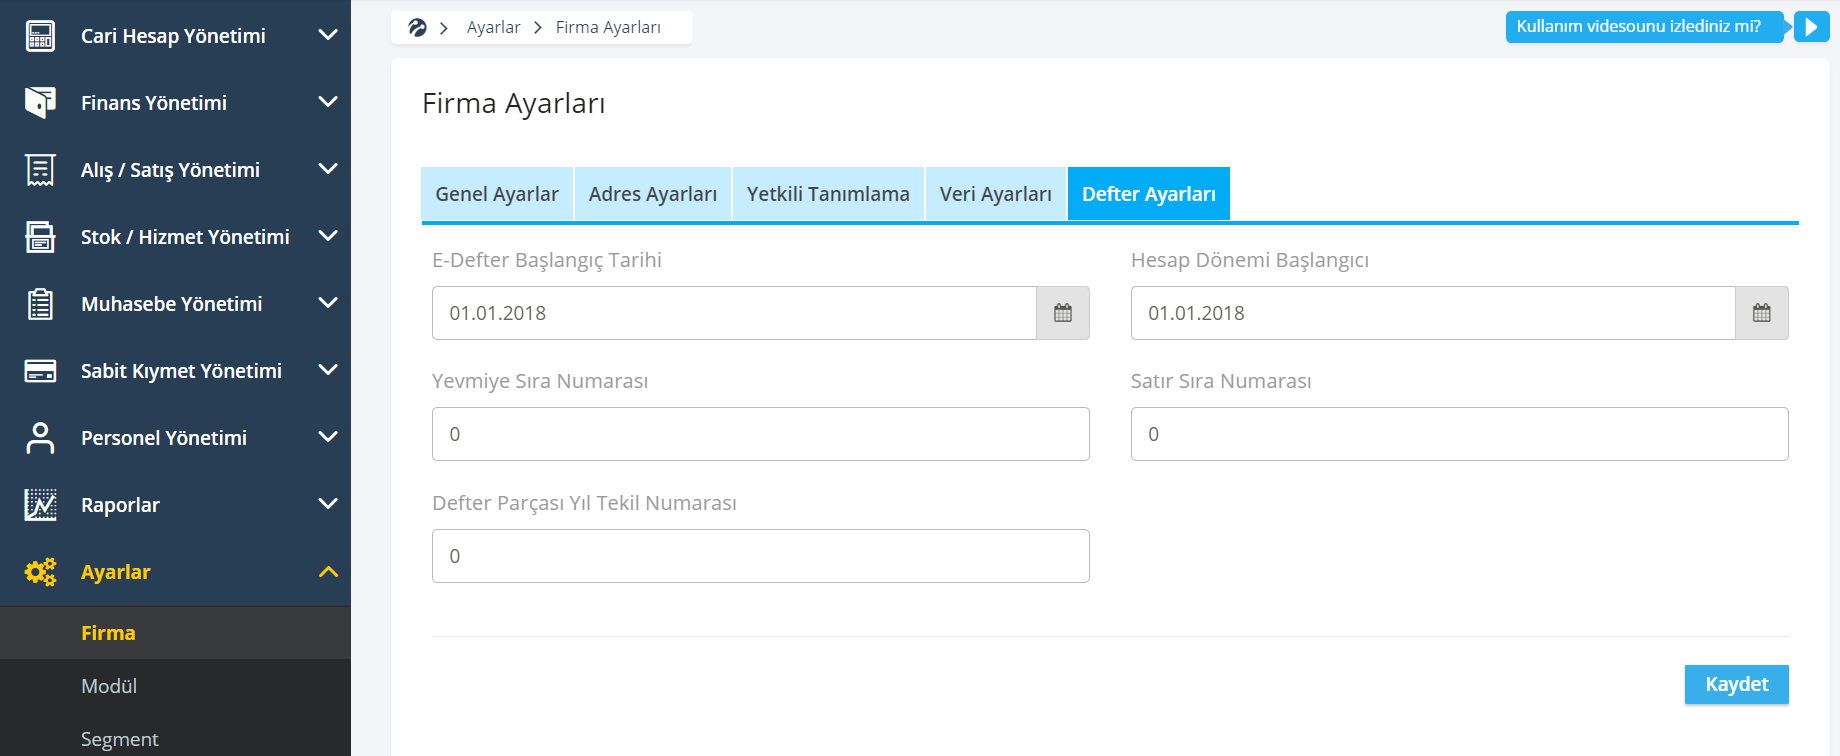
Task: Expand Alış / Satış Yönetimi chevron
Action: (327, 169)
